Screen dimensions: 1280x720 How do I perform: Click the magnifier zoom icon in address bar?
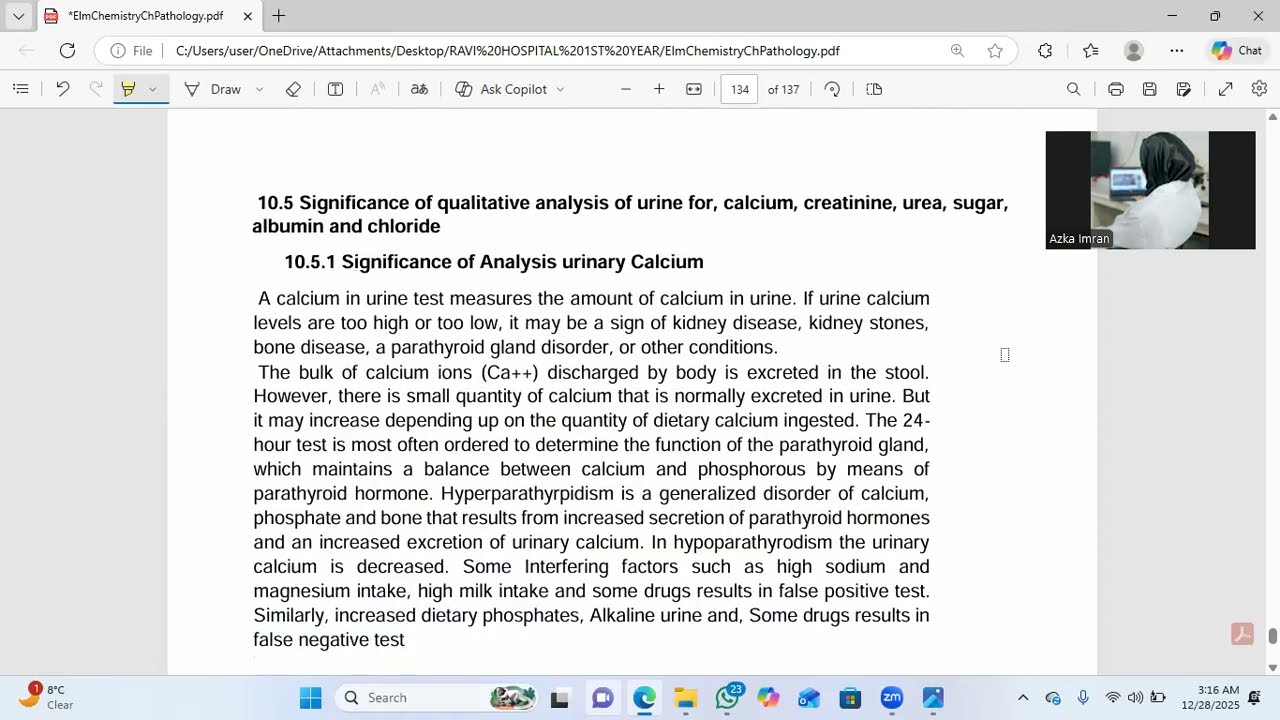(957, 50)
